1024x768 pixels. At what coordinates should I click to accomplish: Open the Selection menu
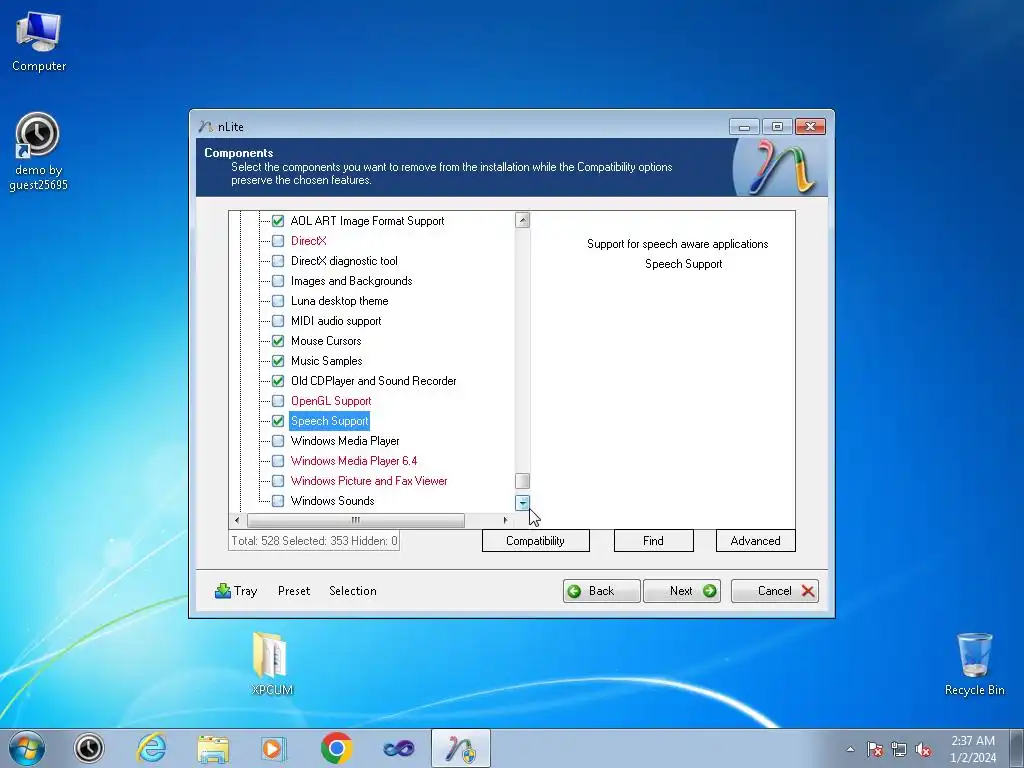(353, 591)
